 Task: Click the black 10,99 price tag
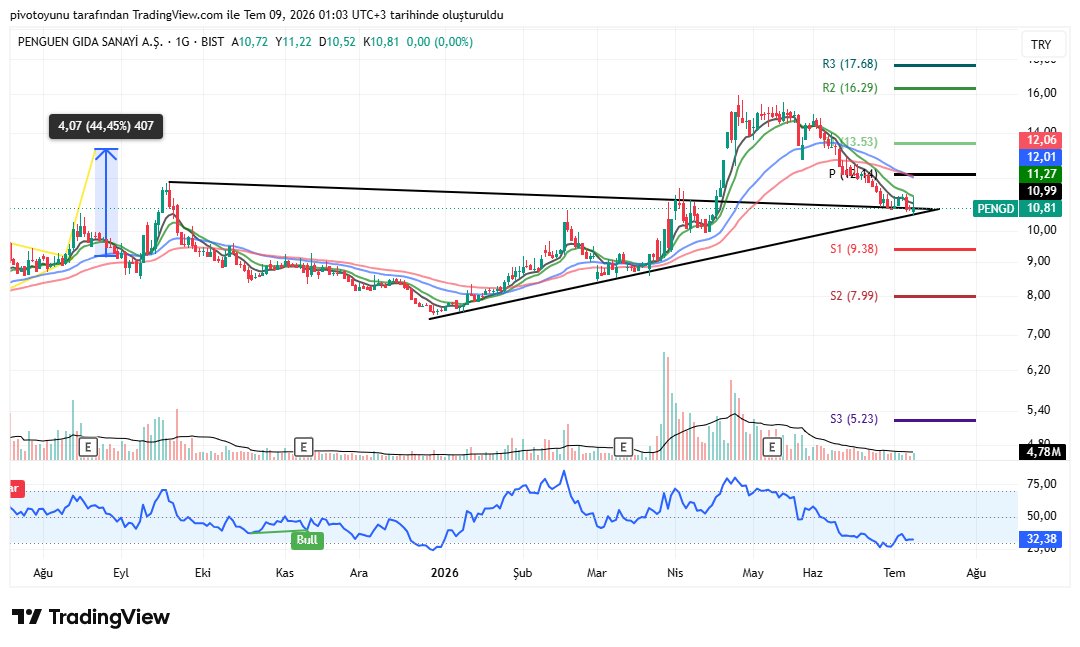tap(1041, 191)
